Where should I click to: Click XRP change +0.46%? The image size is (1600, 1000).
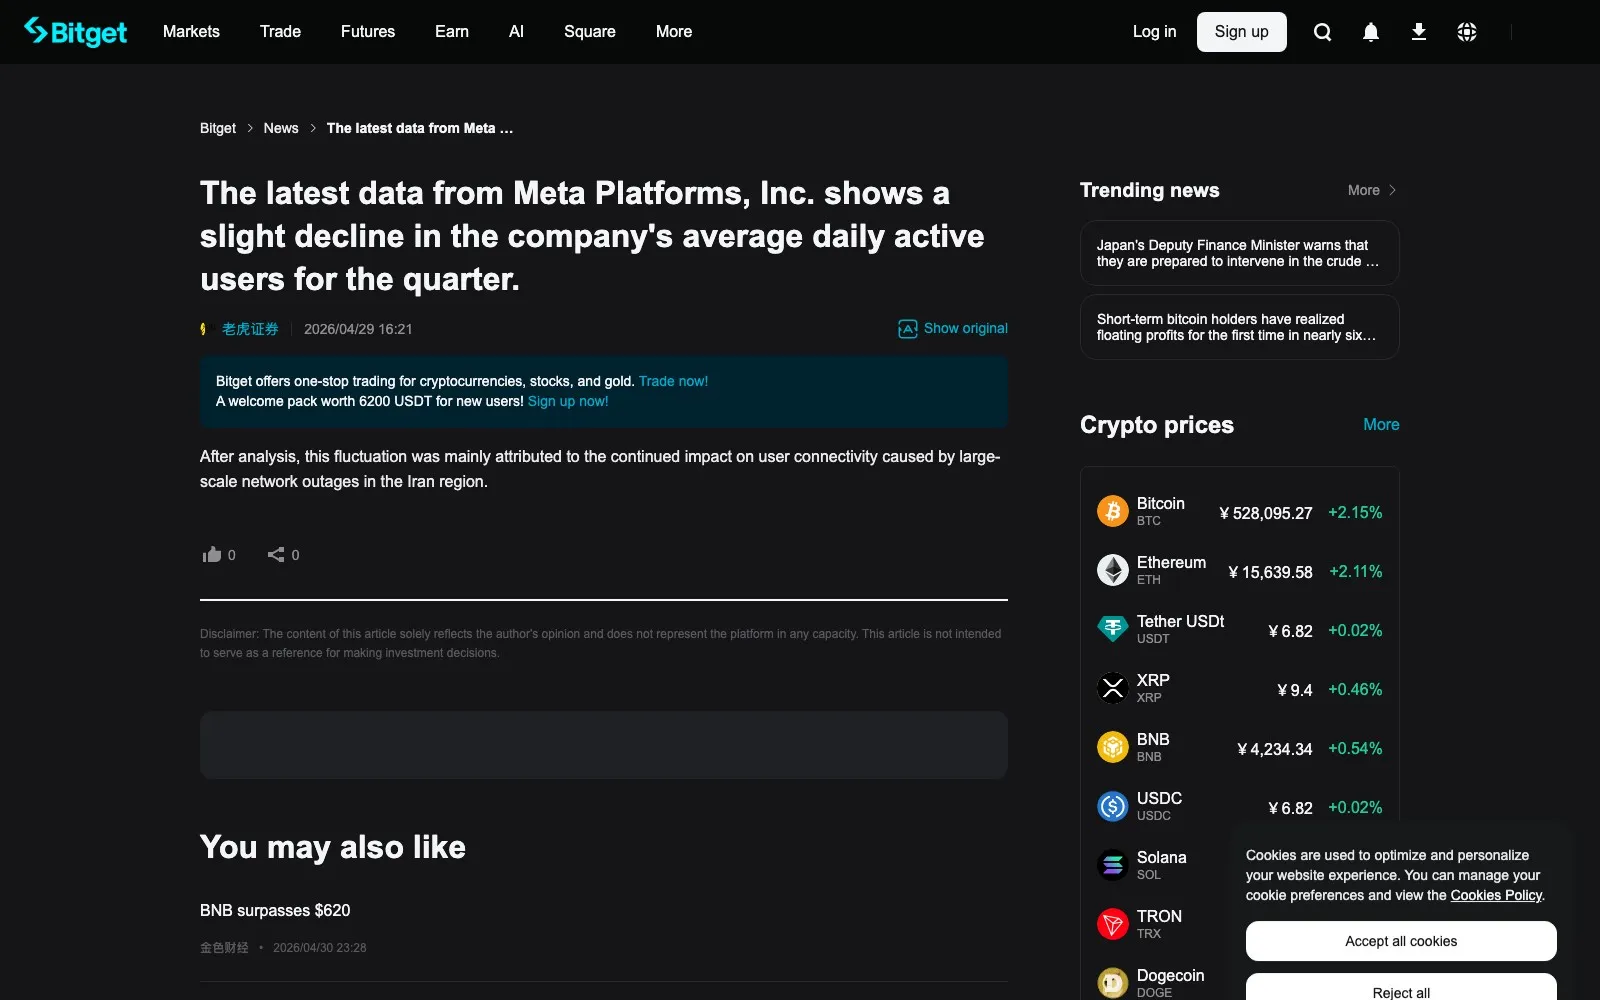click(1355, 689)
